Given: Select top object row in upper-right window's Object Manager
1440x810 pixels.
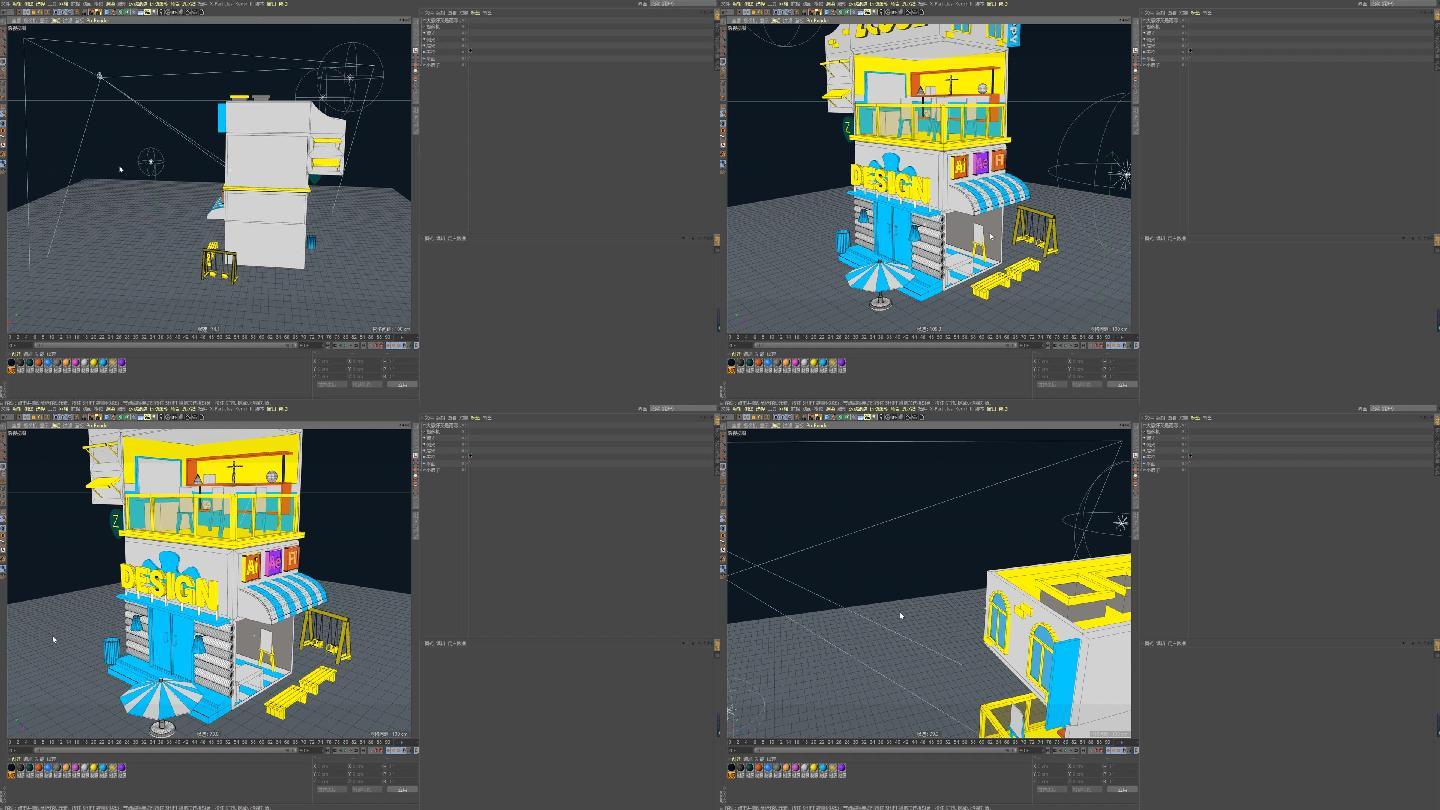Looking at the screenshot, I should coord(1288,19).
